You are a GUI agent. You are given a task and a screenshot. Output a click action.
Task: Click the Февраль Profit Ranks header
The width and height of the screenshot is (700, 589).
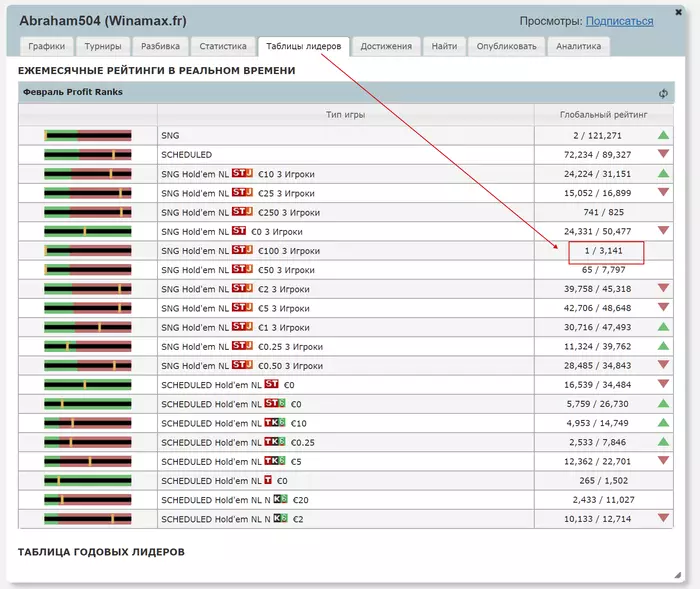tap(73, 92)
